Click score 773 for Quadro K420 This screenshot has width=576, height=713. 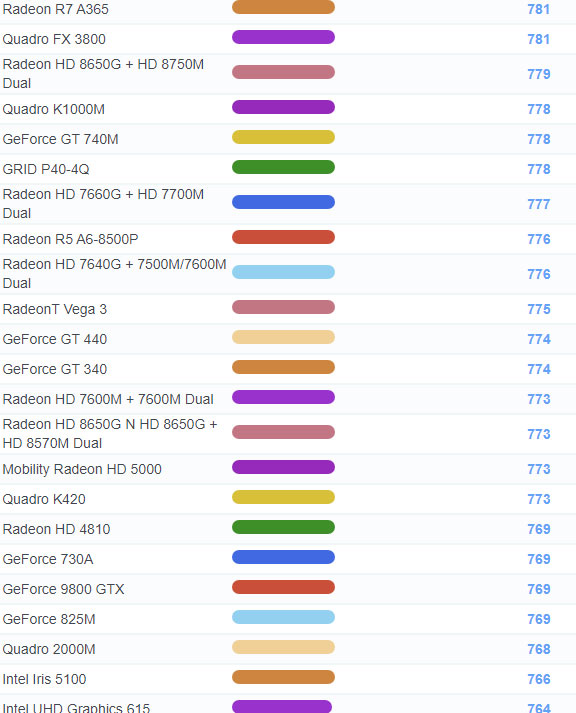pos(539,499)
